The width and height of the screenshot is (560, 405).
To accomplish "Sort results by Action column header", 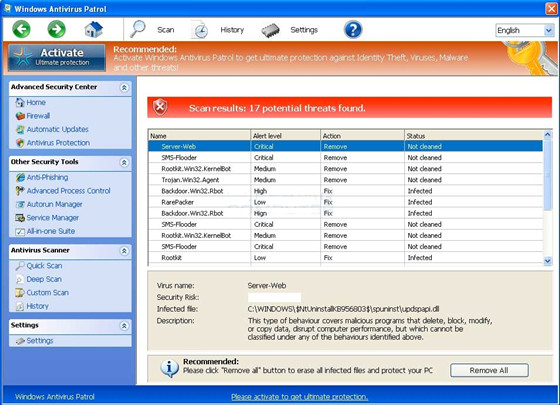I will click(x=362, y=136).
